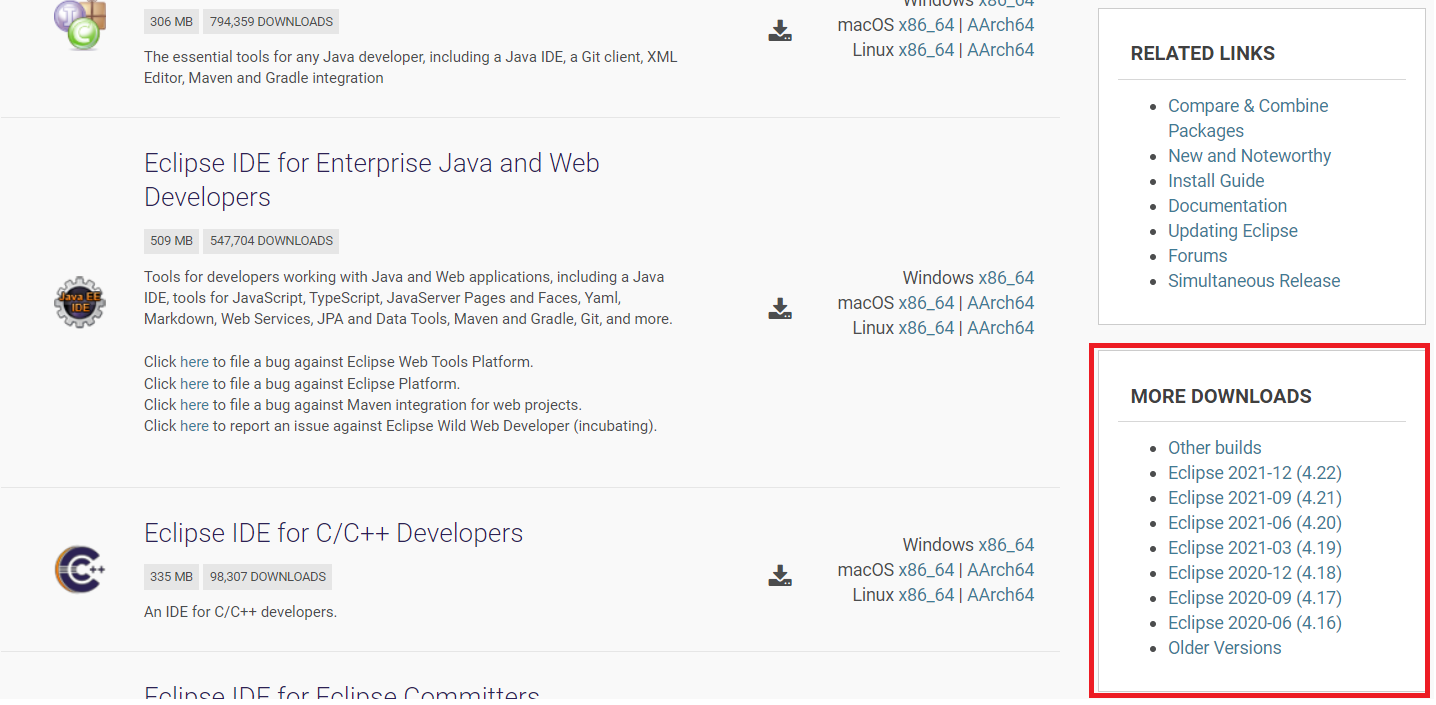Click the 547,704 DOWNLOADS badge

[271, 241]
